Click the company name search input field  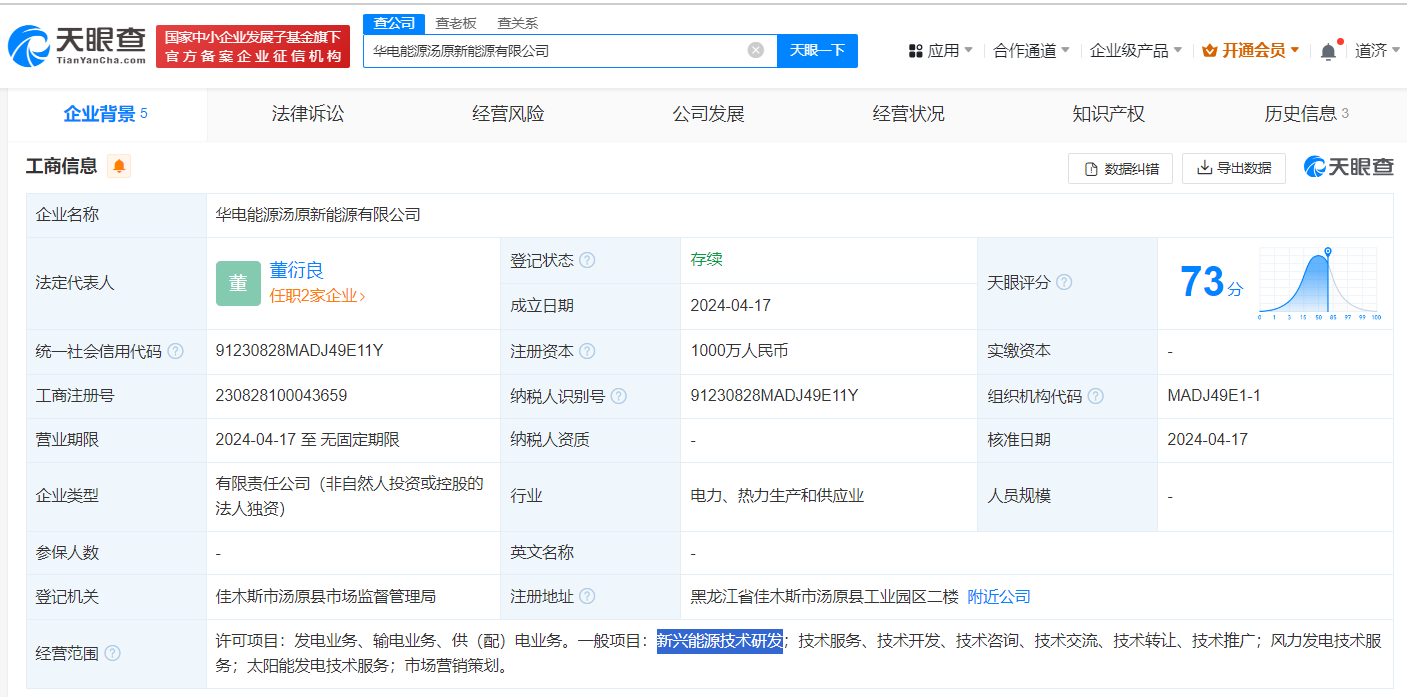pyautogui.click(x=555, y=50)
